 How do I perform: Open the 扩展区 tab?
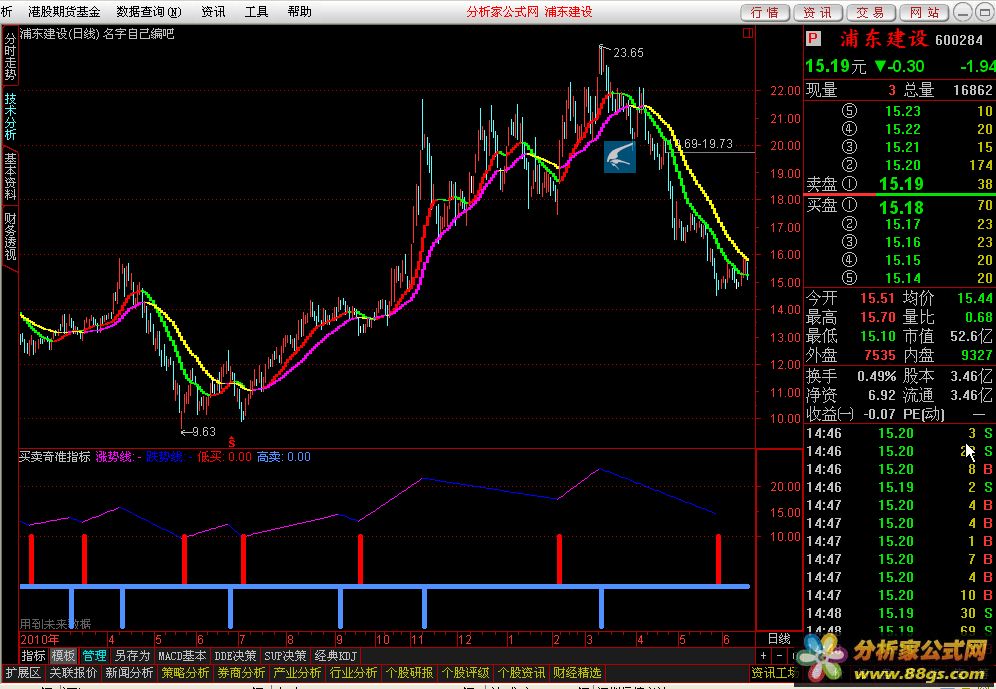[x=23, y=672]
